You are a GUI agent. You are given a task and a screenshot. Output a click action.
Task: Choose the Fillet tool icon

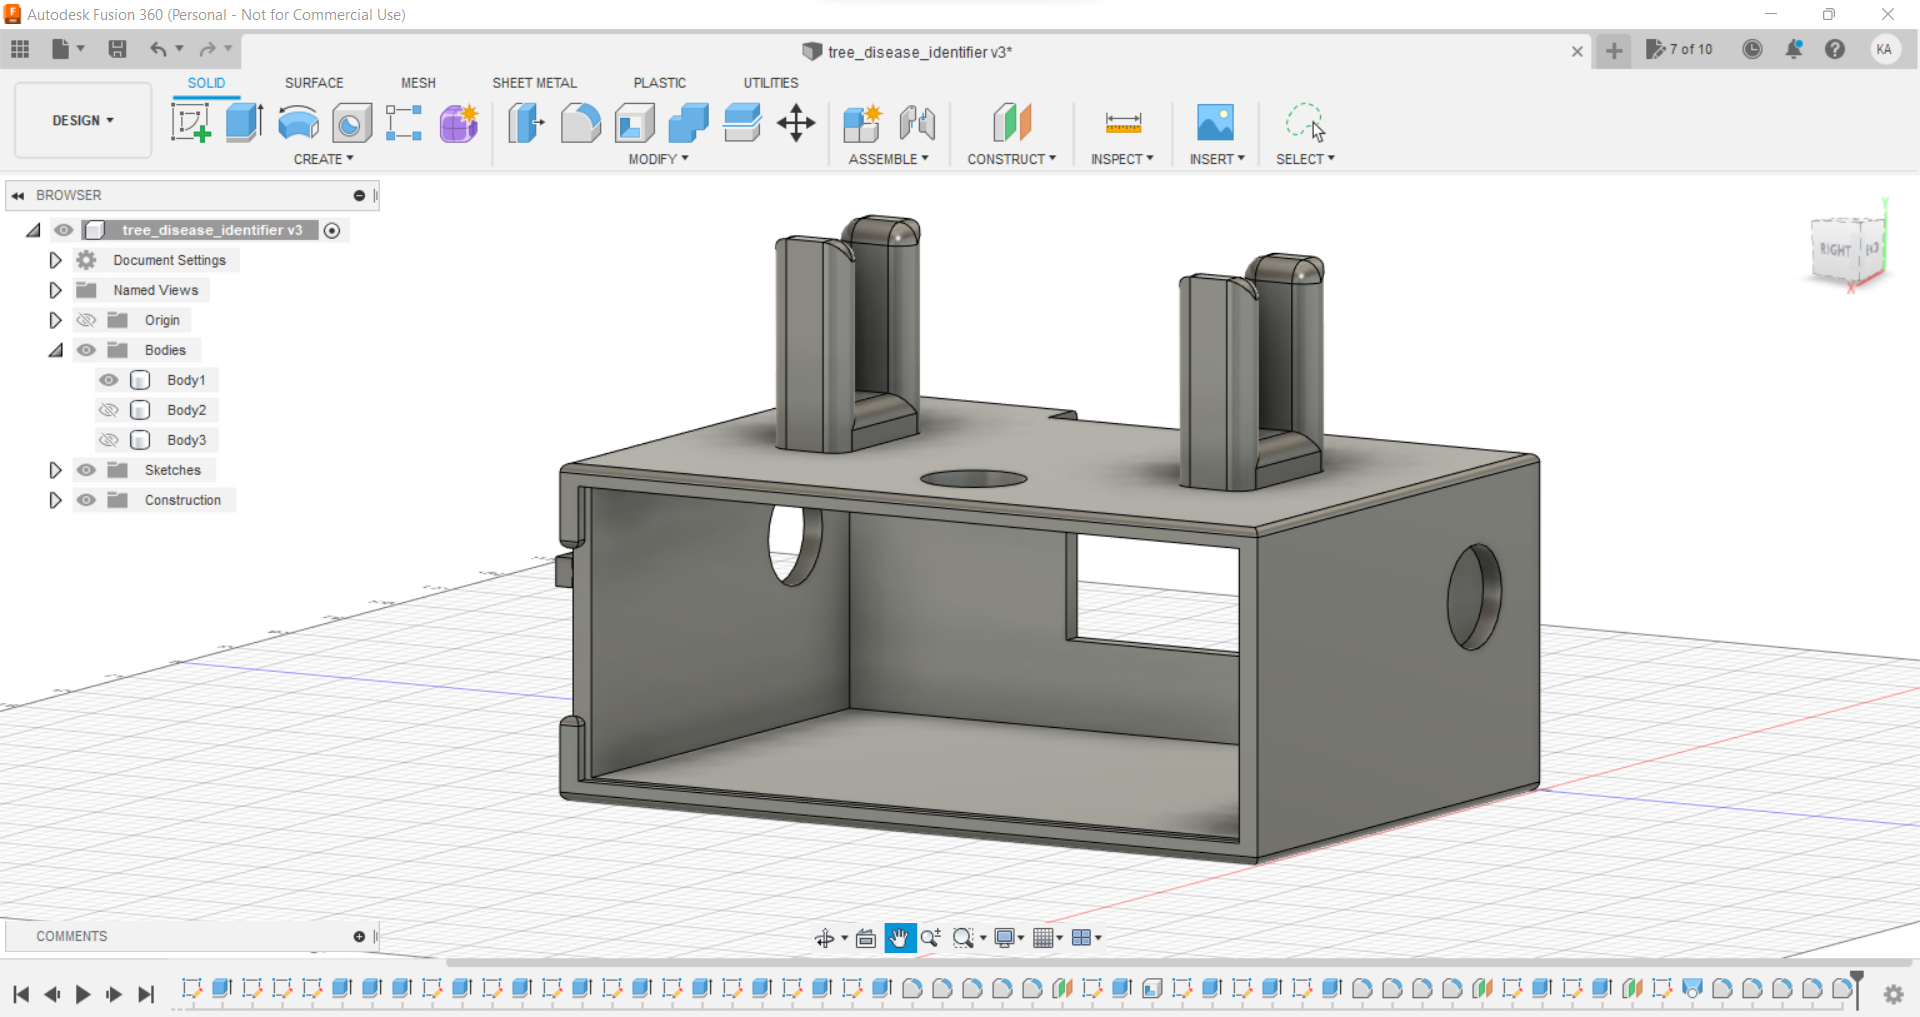pos(581,123)
